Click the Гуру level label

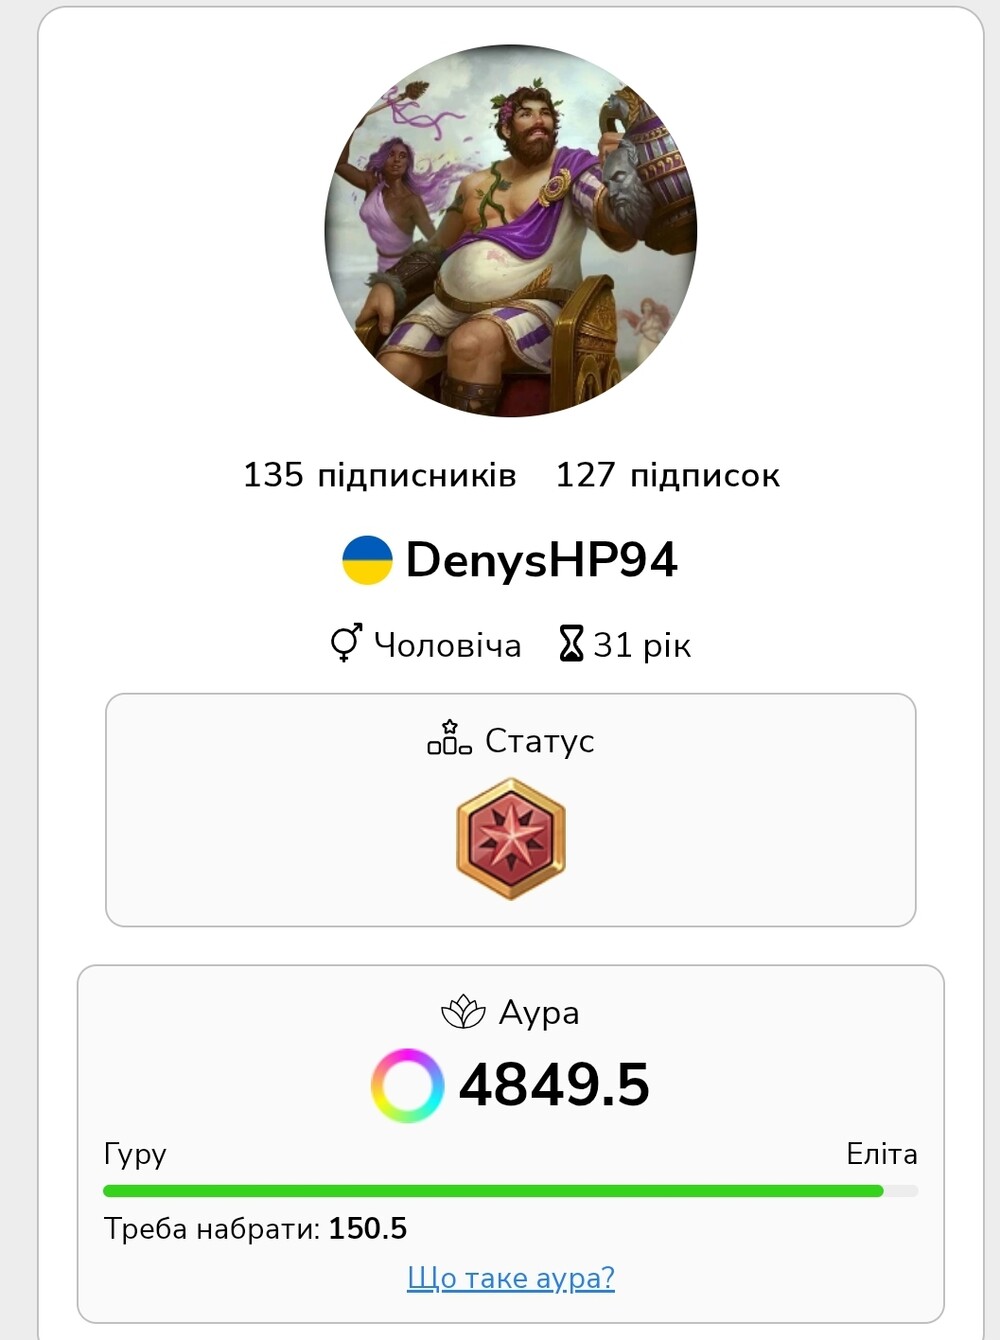135,1153
